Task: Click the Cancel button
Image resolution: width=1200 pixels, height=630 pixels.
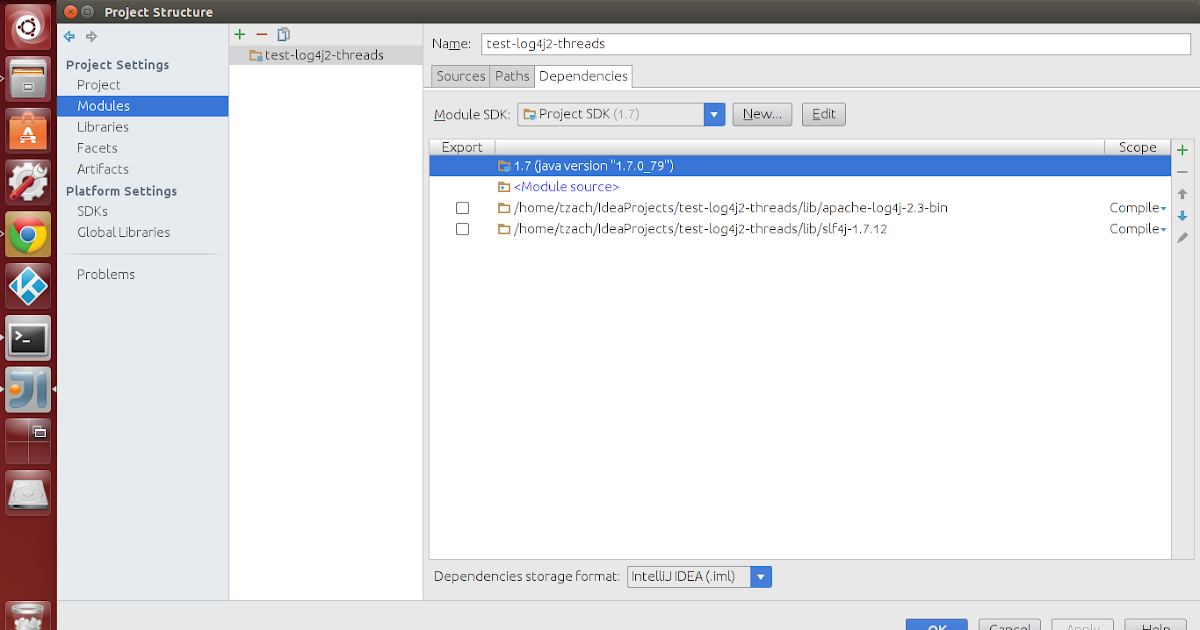Action: pos(1009,625)
